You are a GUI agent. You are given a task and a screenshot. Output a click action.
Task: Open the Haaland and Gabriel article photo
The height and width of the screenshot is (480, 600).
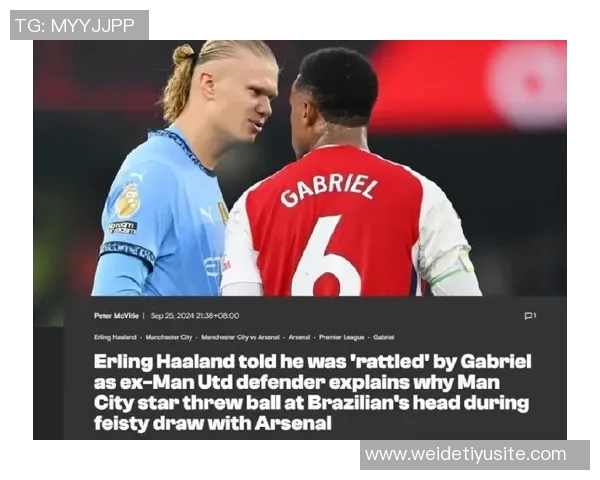click(300, 168)
